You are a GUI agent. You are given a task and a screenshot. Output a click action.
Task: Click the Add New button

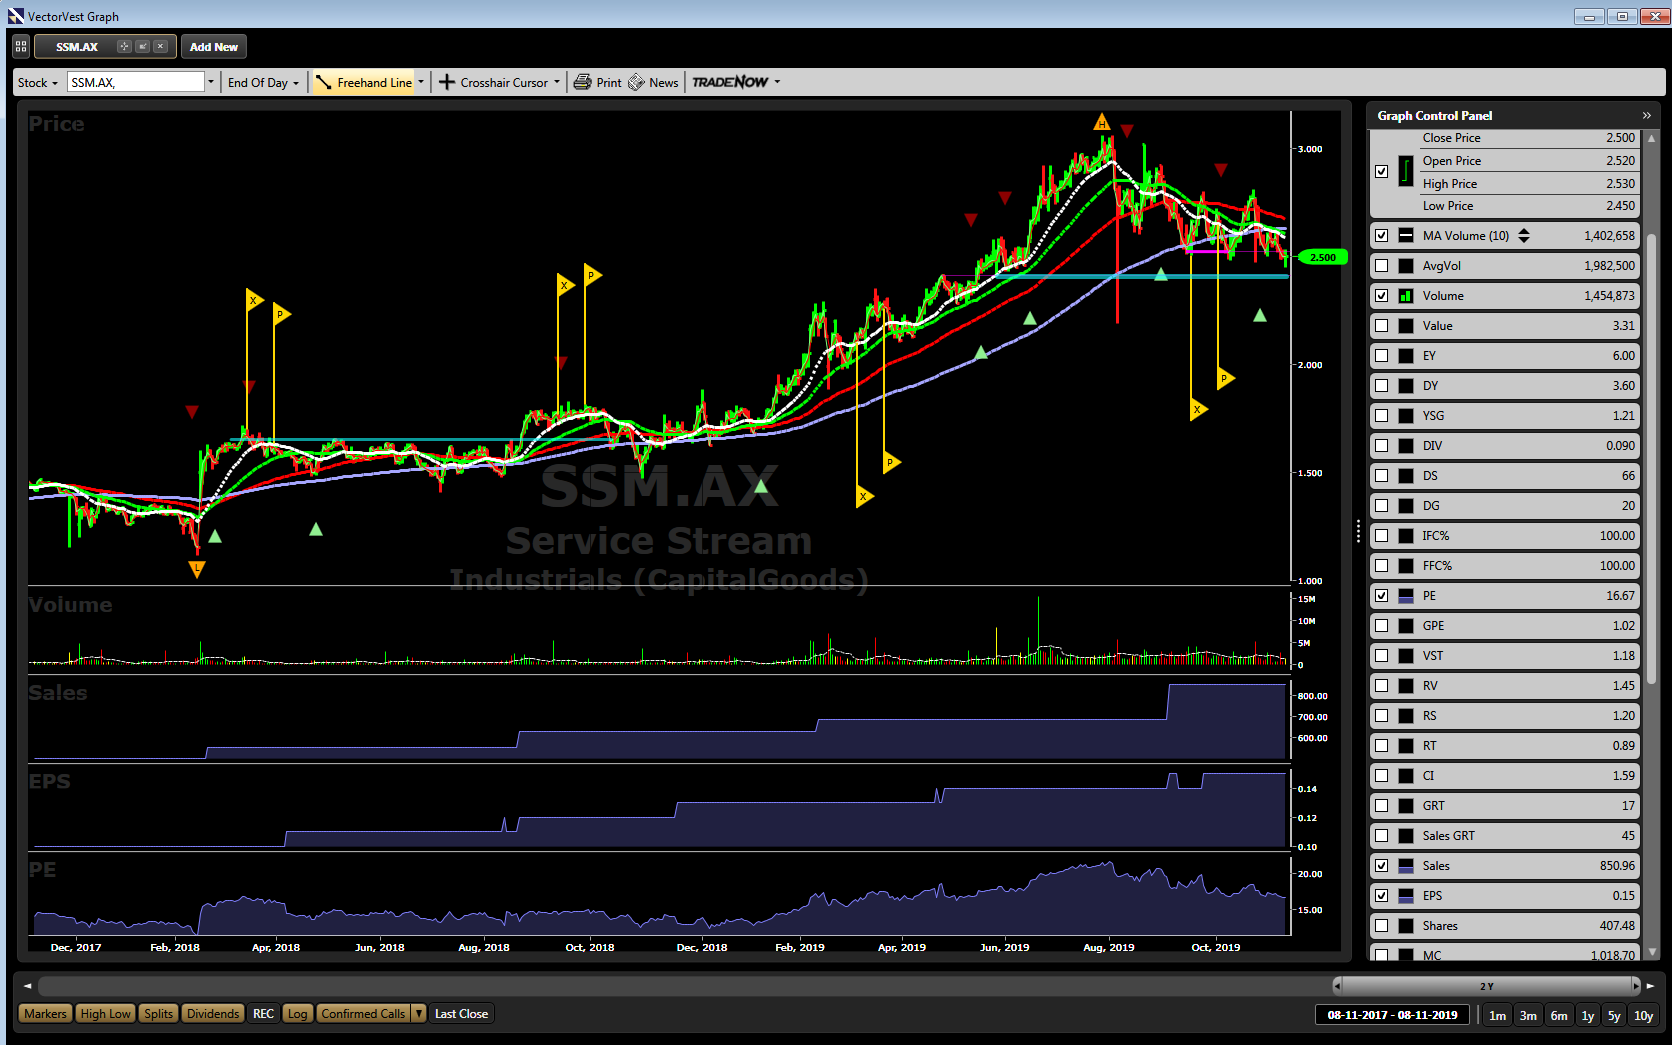pos(214,47)
